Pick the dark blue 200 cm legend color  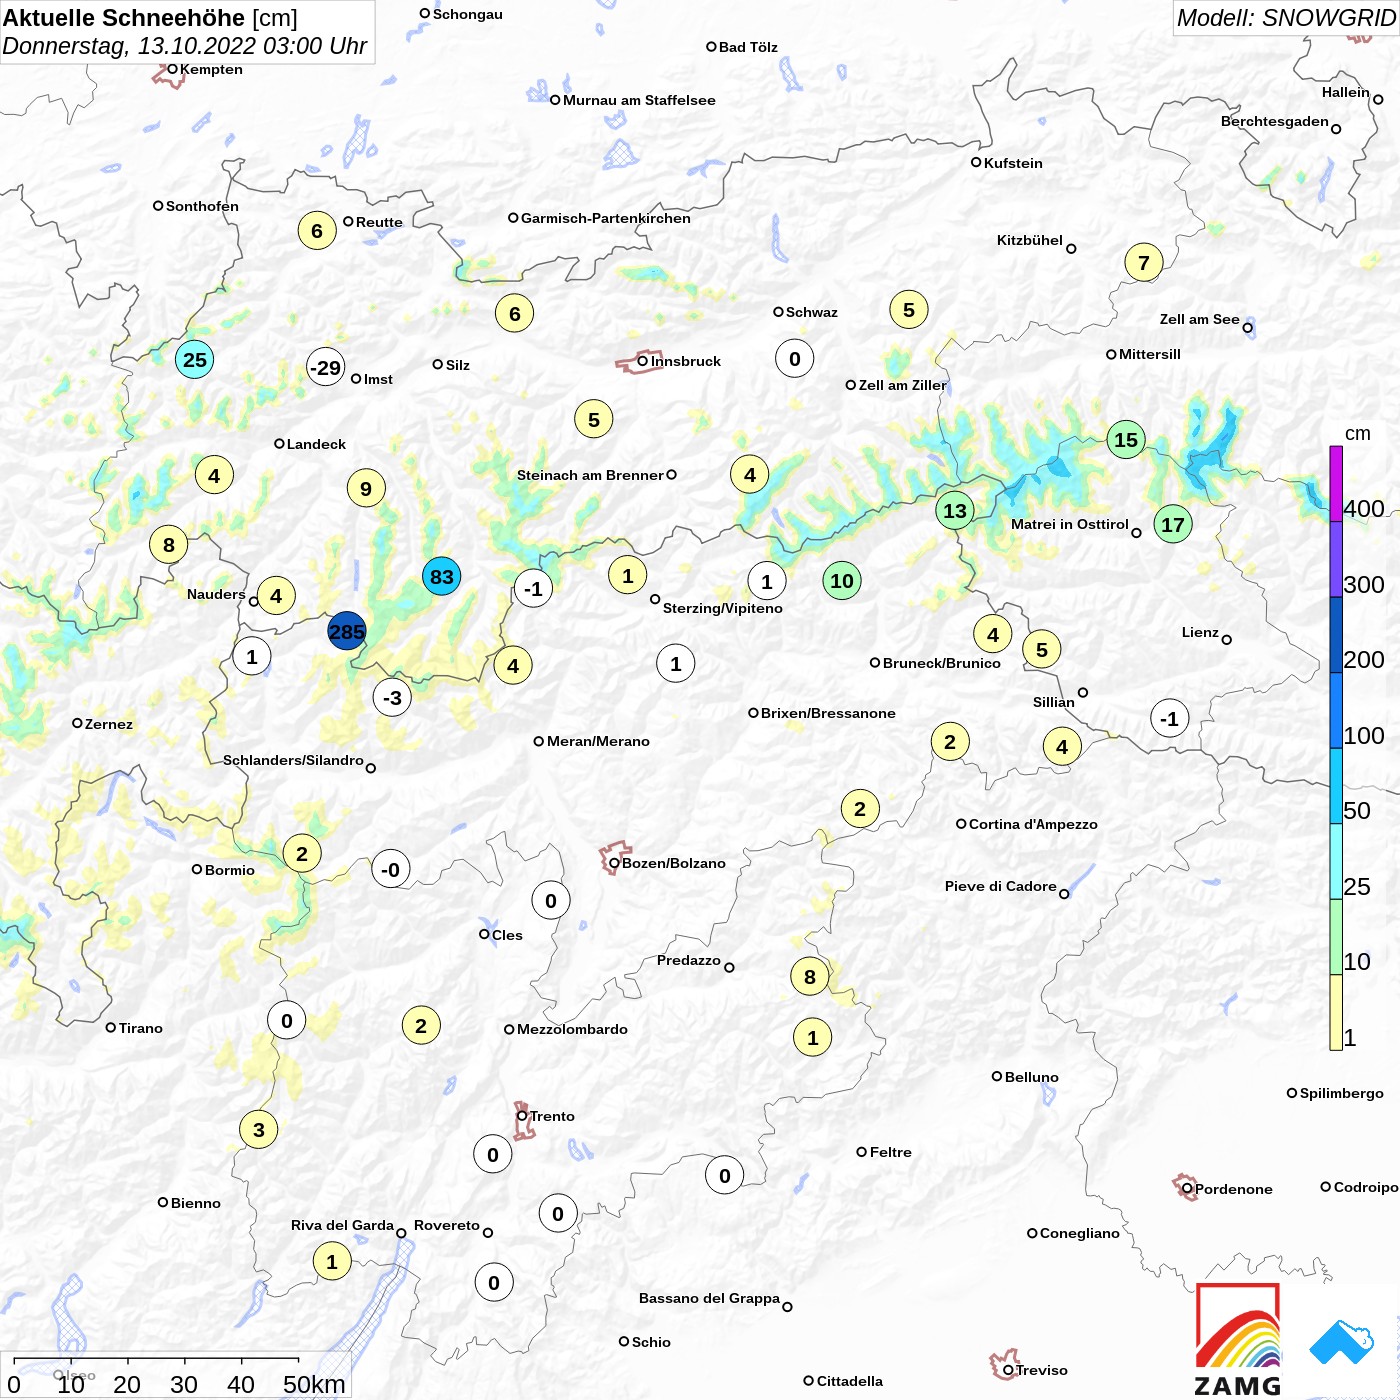[x=1335, y=635]
